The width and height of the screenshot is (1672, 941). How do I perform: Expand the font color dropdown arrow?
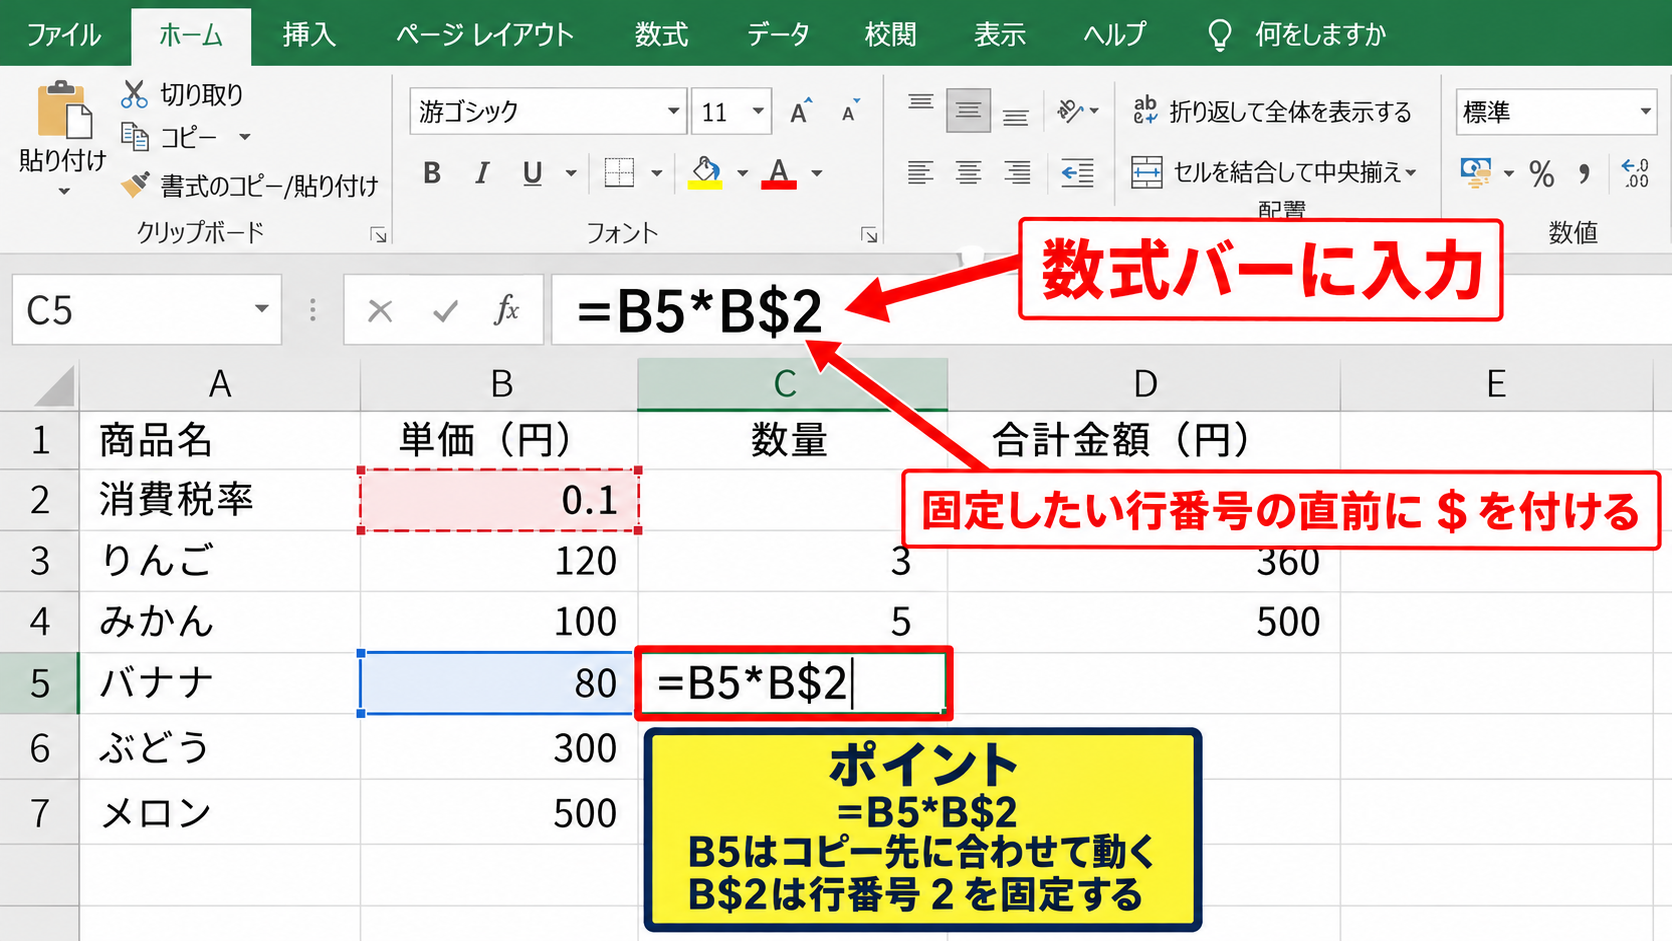(x=817, y=173)
